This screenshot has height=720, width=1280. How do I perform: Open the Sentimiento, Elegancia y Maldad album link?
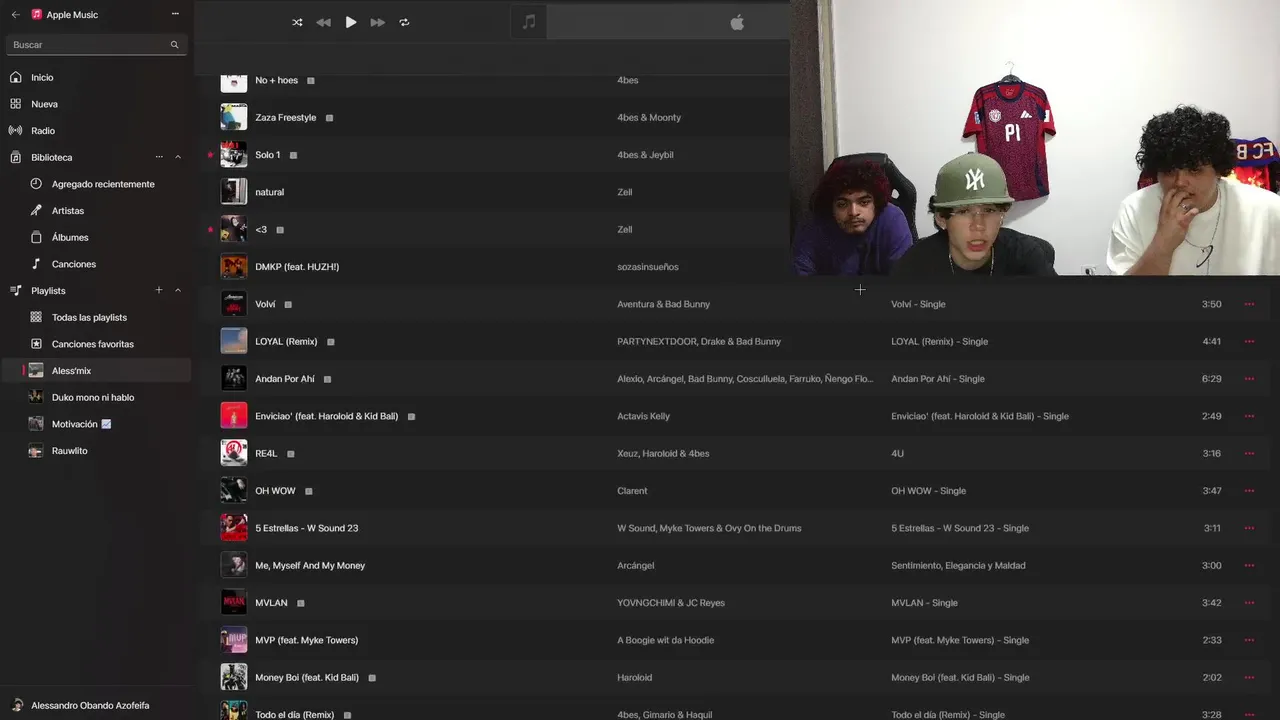coord(958,565)
